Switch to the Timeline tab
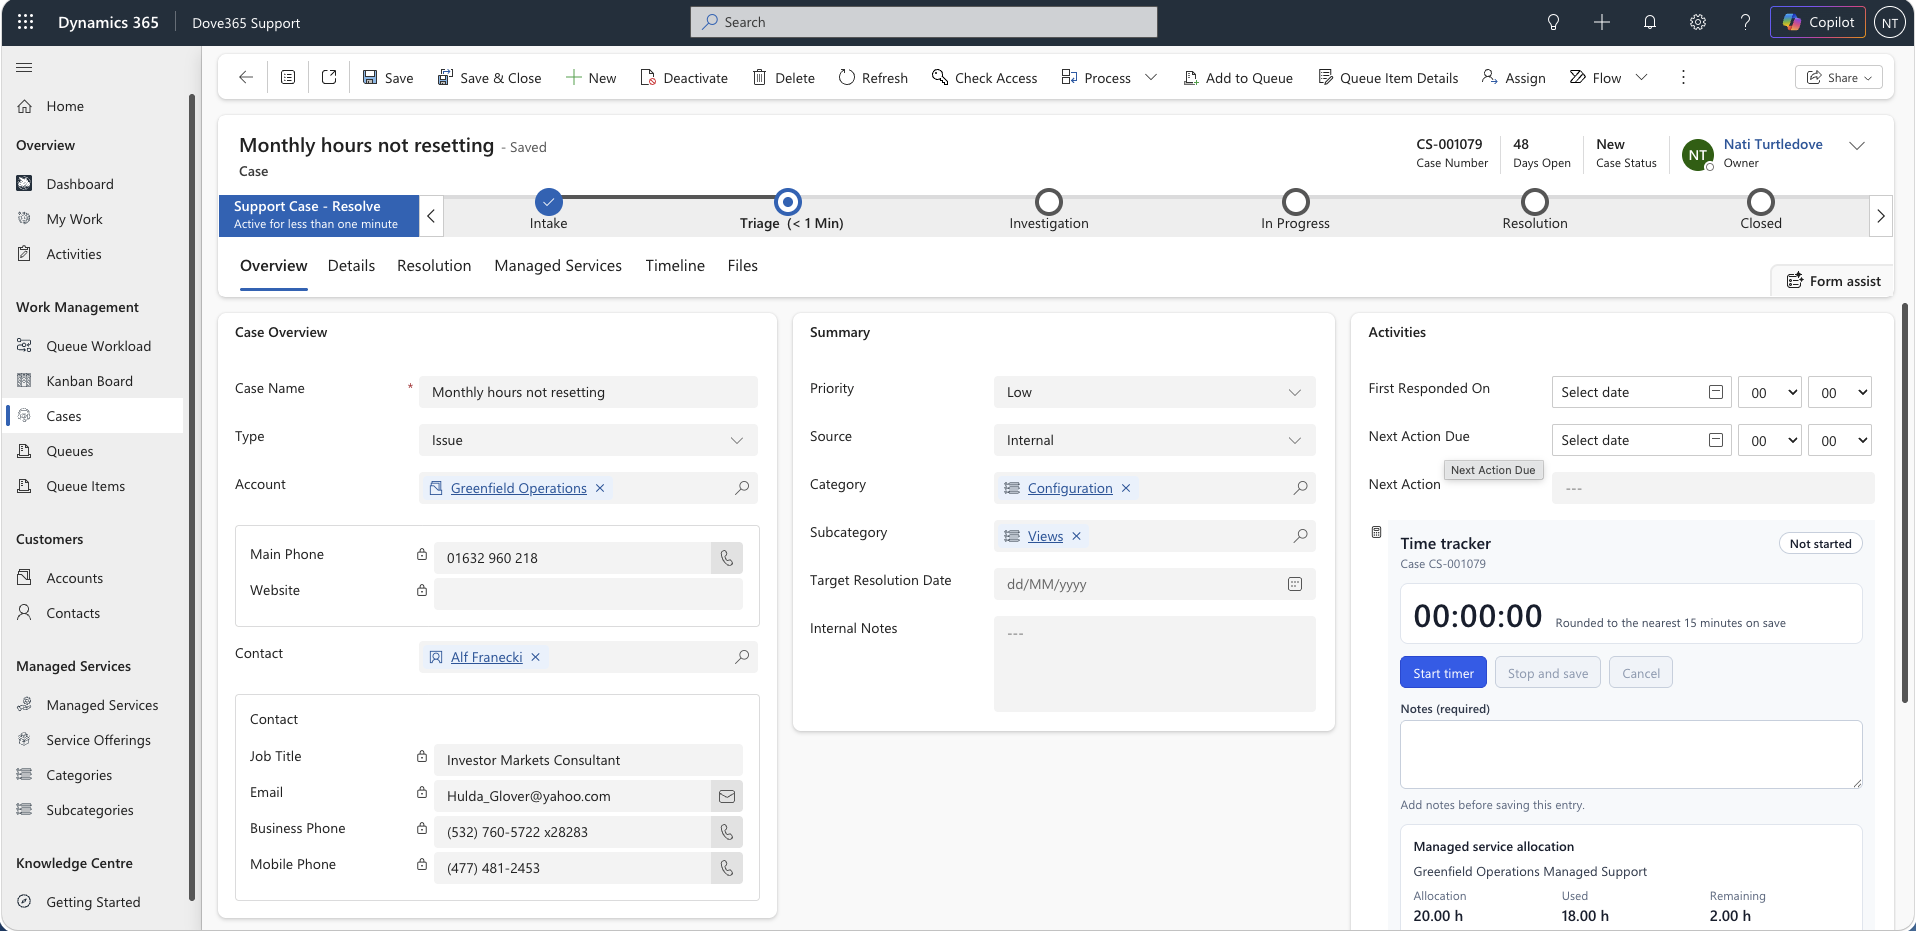Viewport: 1916px width, 931px height. pyautogui.click(x=675, y=265)
